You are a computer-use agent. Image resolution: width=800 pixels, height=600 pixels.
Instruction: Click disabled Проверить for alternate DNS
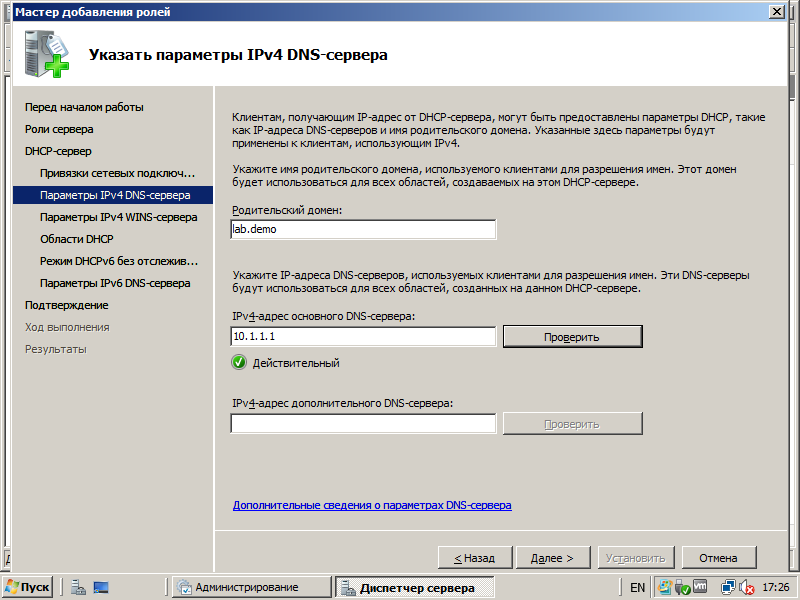(x=572, y=424)
